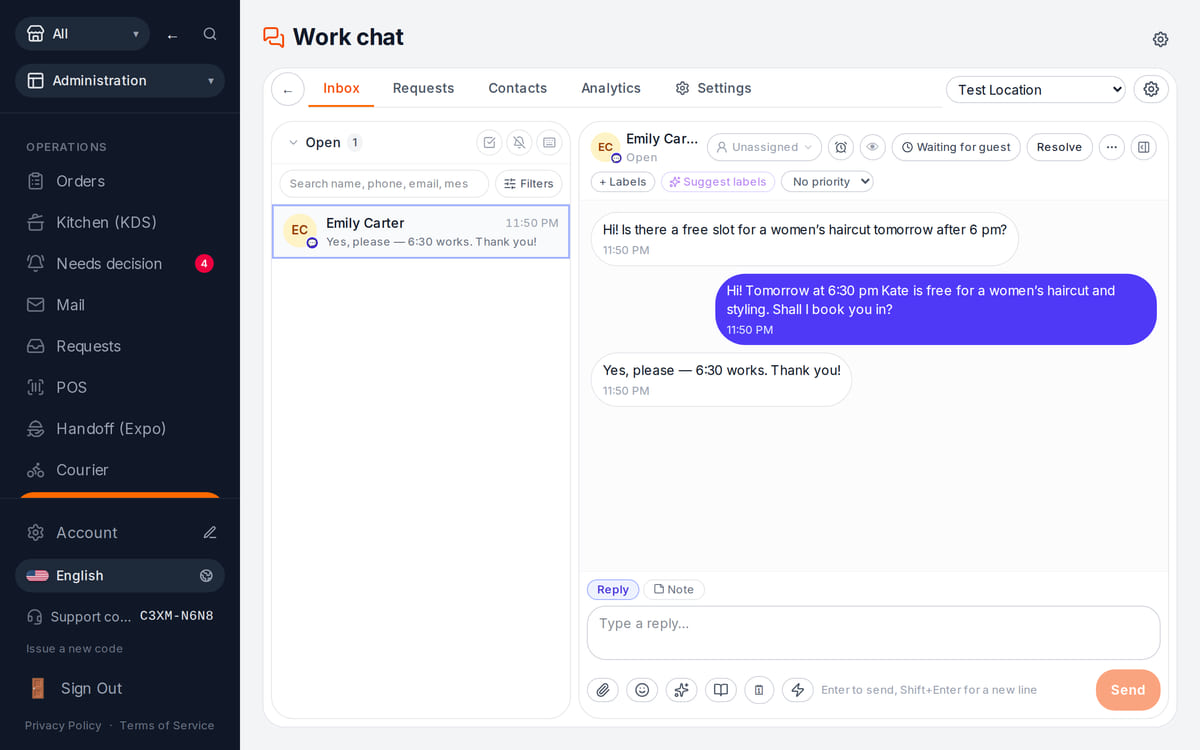Switch to the Settings tab
The height and width of the screenshot is (750, 1200).
point(713,88)
